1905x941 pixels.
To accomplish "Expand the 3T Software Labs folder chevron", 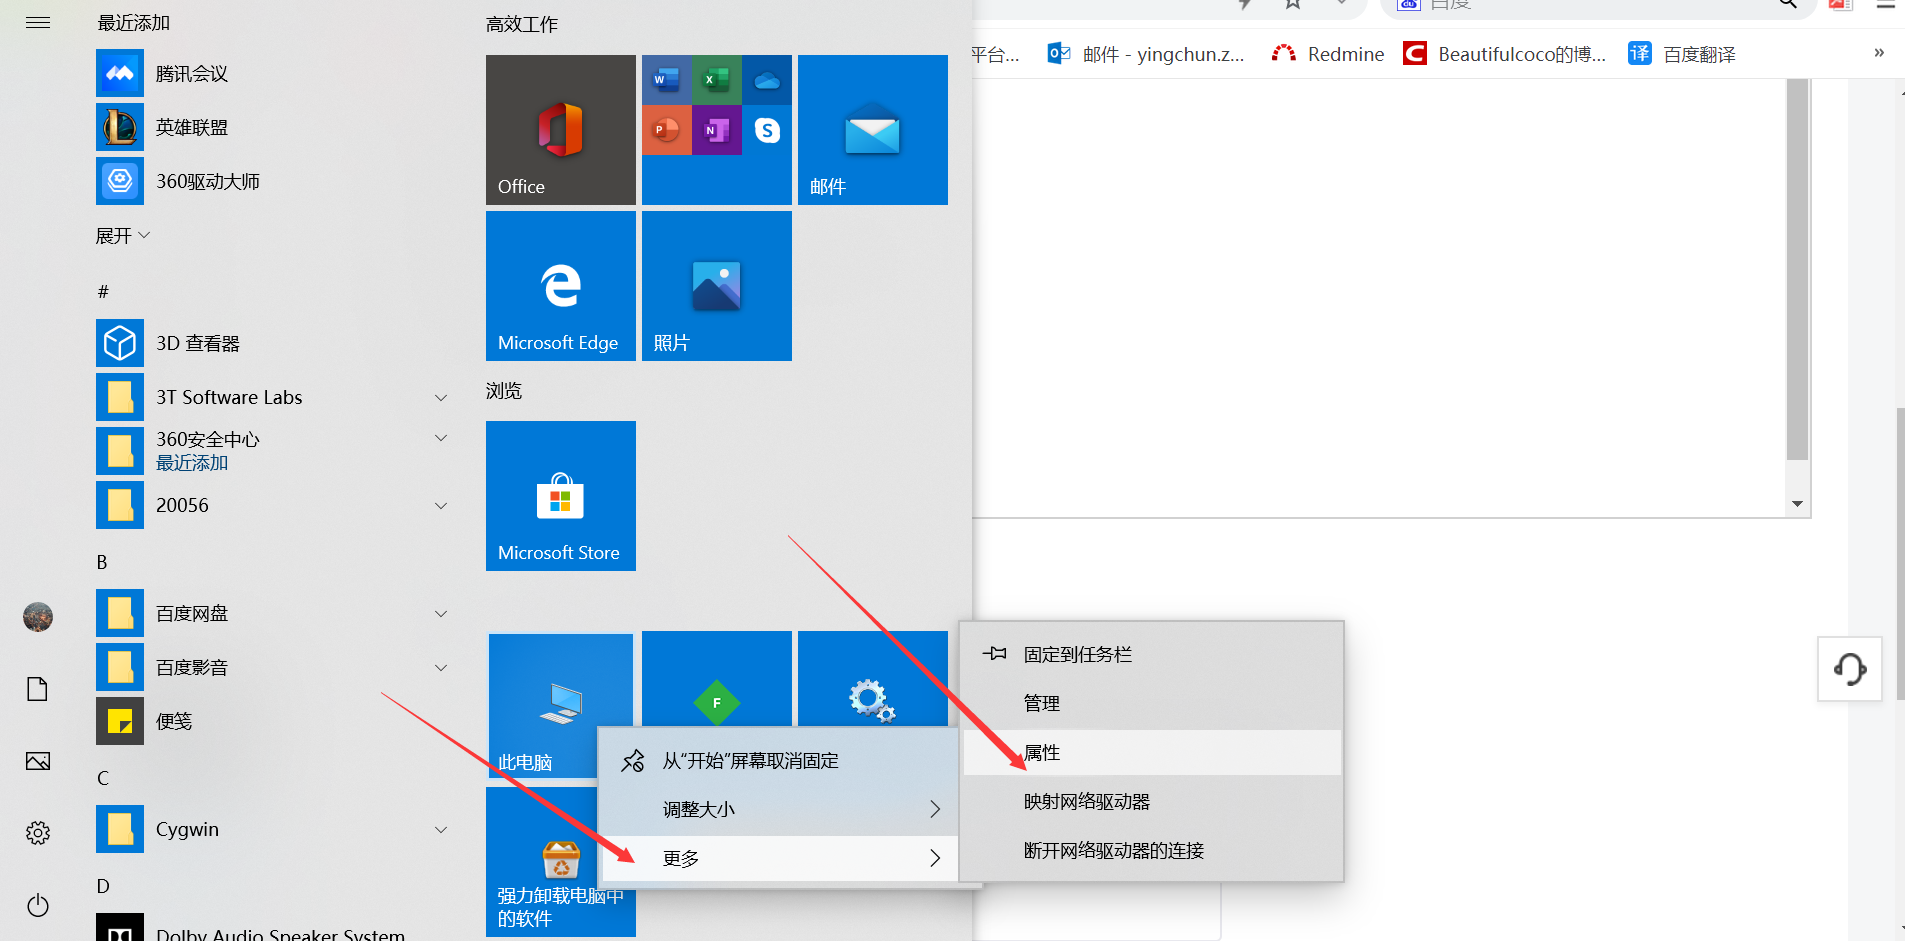I will 441,397.
